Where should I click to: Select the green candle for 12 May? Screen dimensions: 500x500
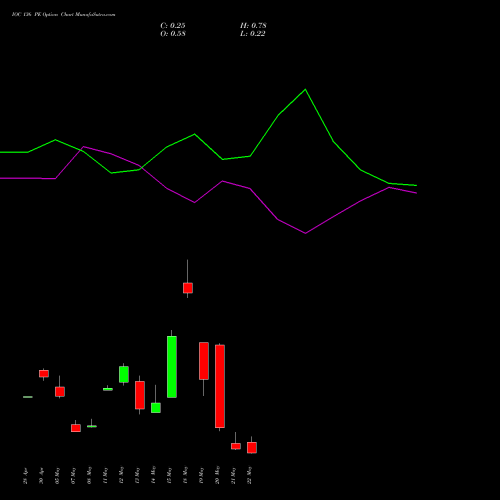coord(124,374)
